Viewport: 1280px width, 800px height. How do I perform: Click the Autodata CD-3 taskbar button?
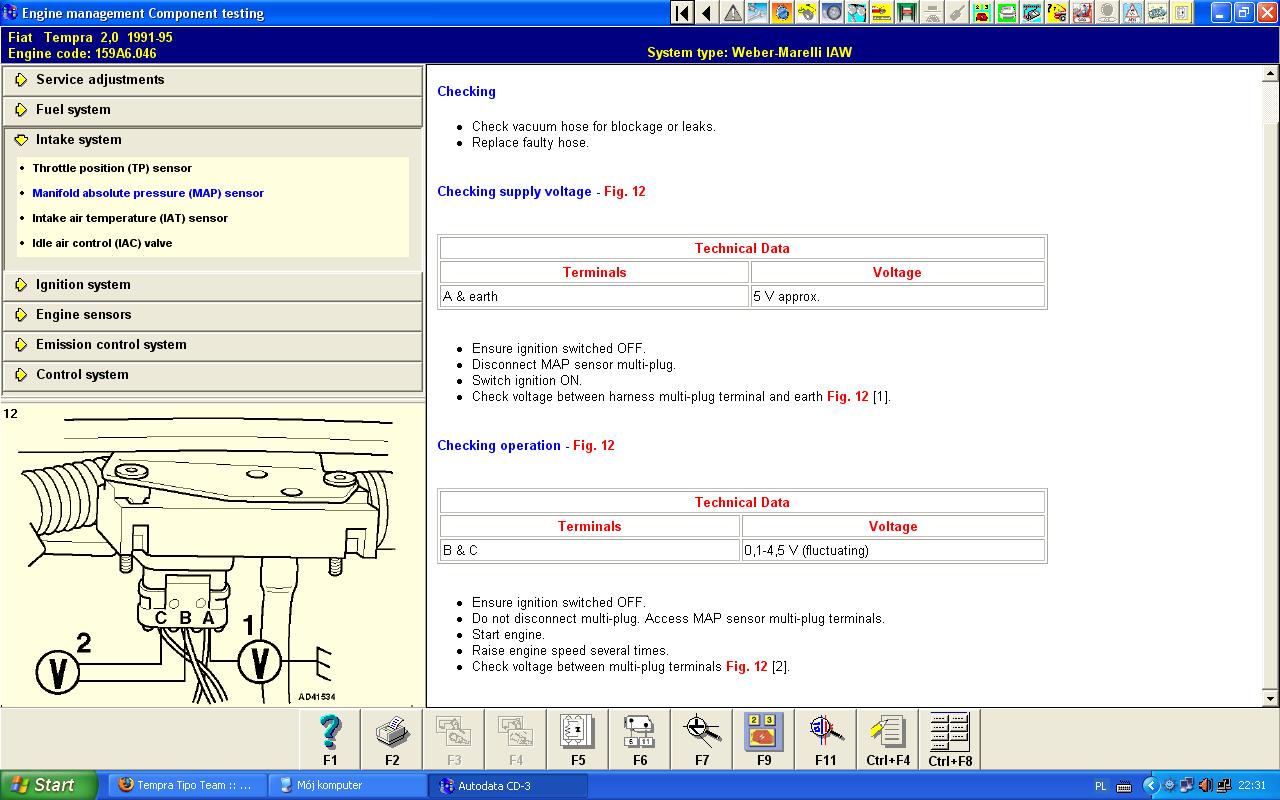coord(508,786)
